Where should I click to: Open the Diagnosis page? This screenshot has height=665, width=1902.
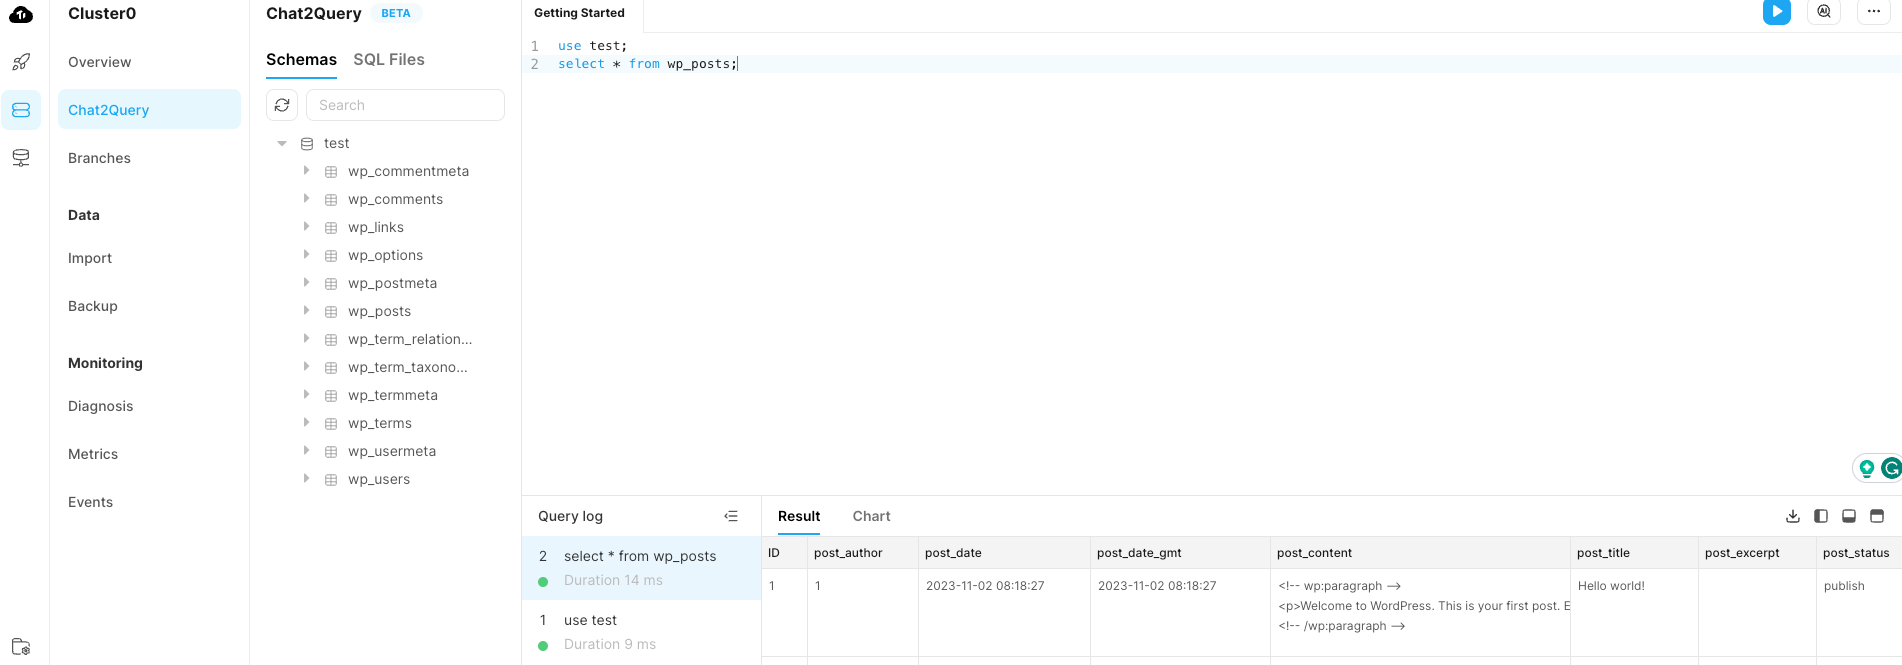[x=149, y=406]
